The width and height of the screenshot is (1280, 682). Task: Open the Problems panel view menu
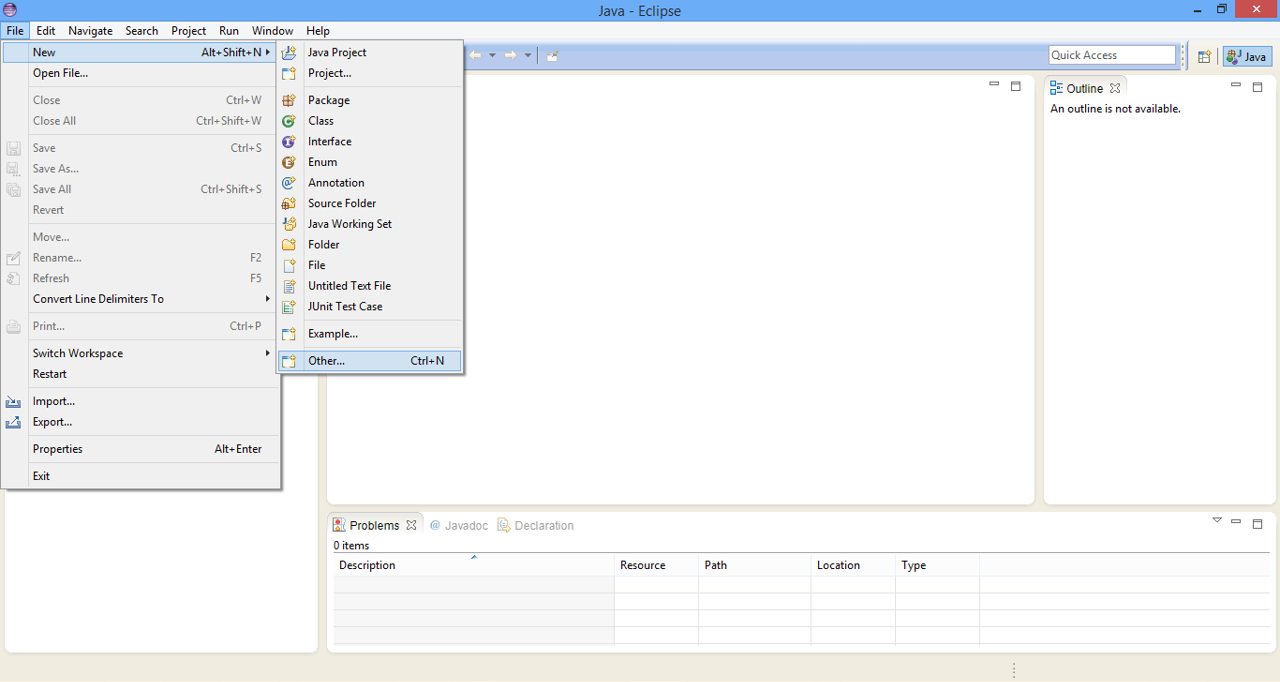tap(1217, 519)
